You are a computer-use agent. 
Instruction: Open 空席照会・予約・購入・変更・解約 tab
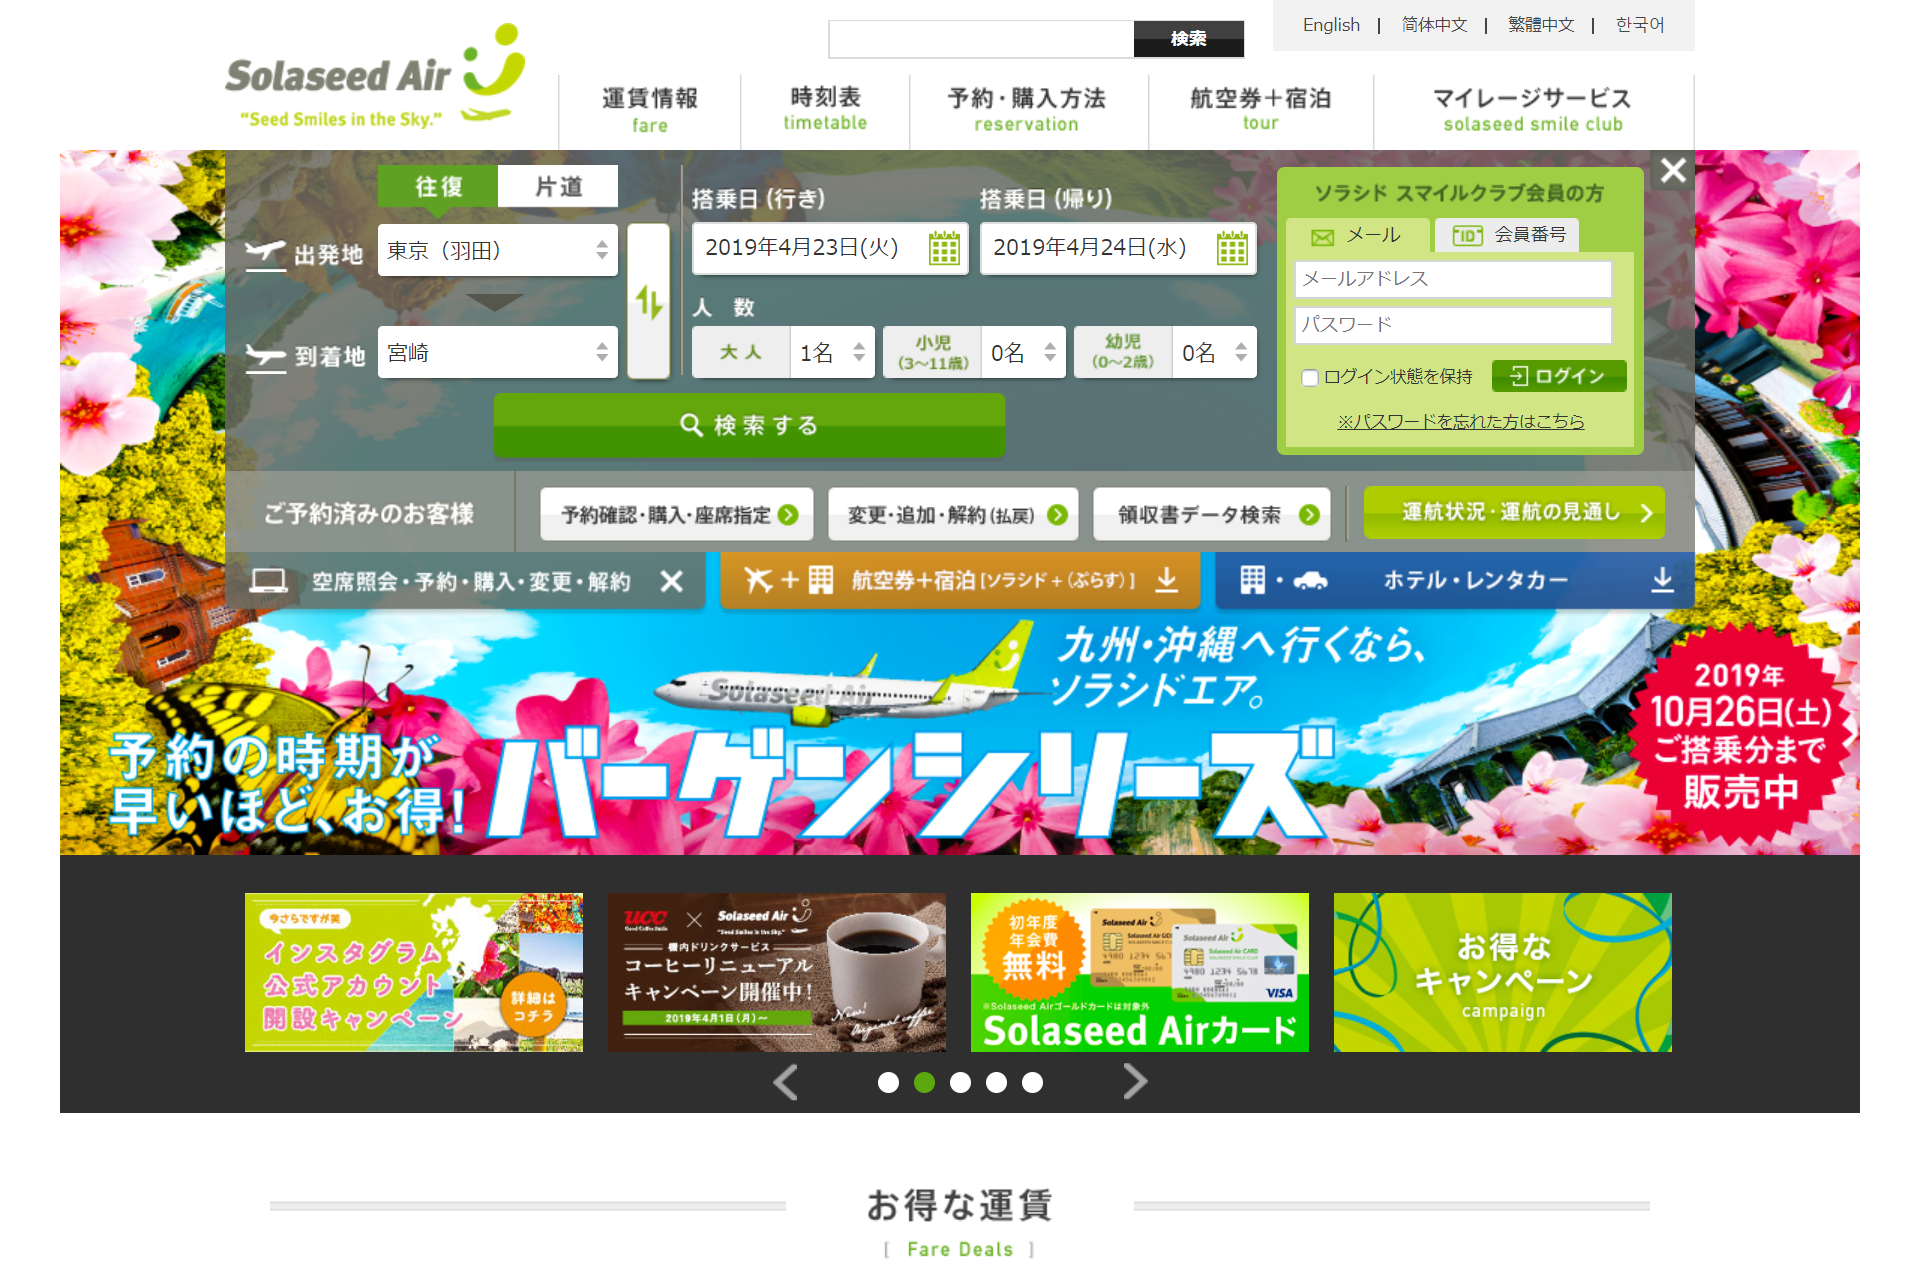point(466,581)
